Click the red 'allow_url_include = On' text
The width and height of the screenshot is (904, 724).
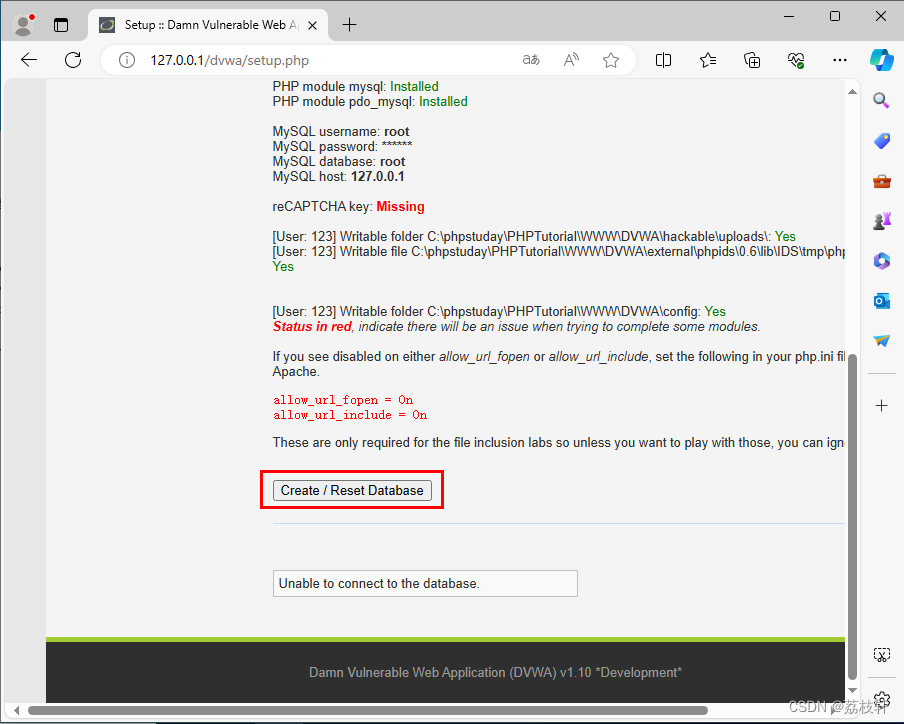tap(350, 415)
